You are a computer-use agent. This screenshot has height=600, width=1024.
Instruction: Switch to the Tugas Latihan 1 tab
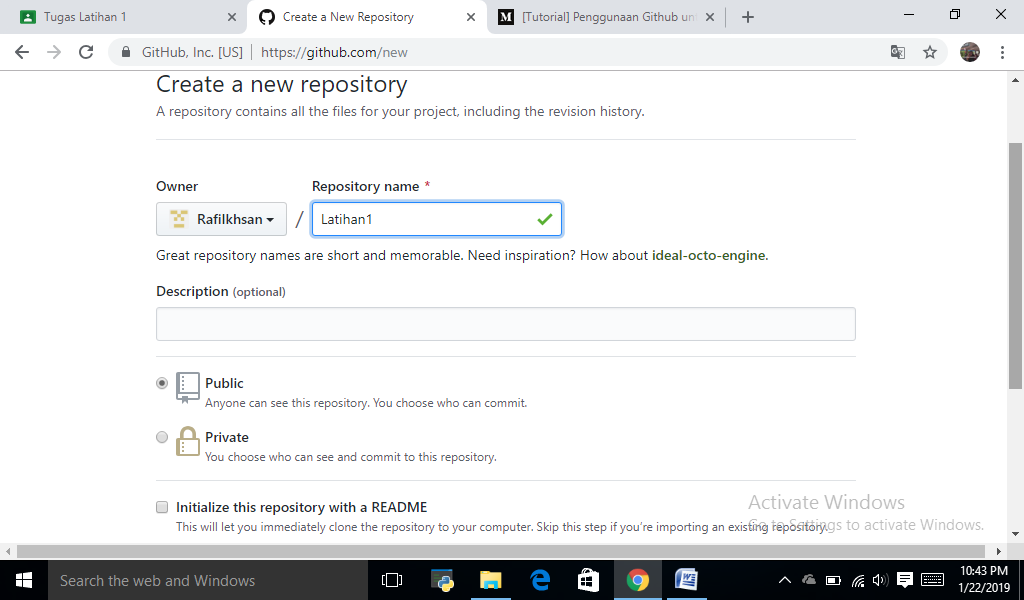[x=124, y=17]
